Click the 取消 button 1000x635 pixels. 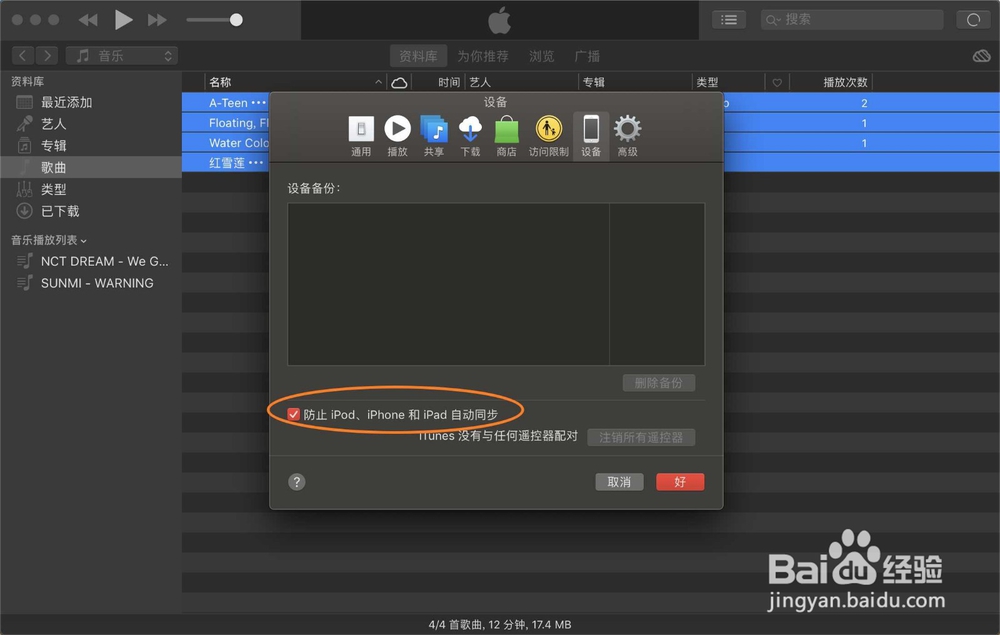(x=619, y=482)
